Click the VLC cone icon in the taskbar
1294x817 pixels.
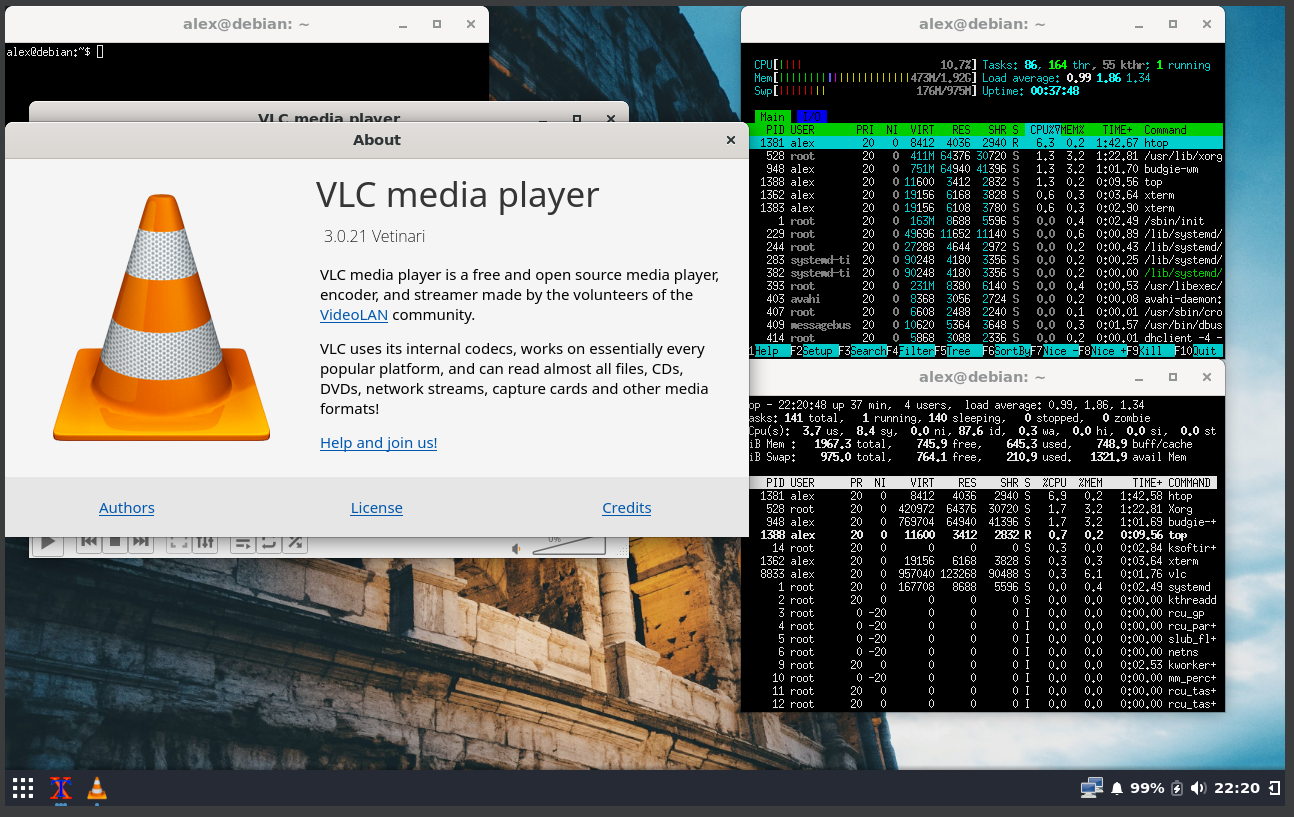click(96, 789)
